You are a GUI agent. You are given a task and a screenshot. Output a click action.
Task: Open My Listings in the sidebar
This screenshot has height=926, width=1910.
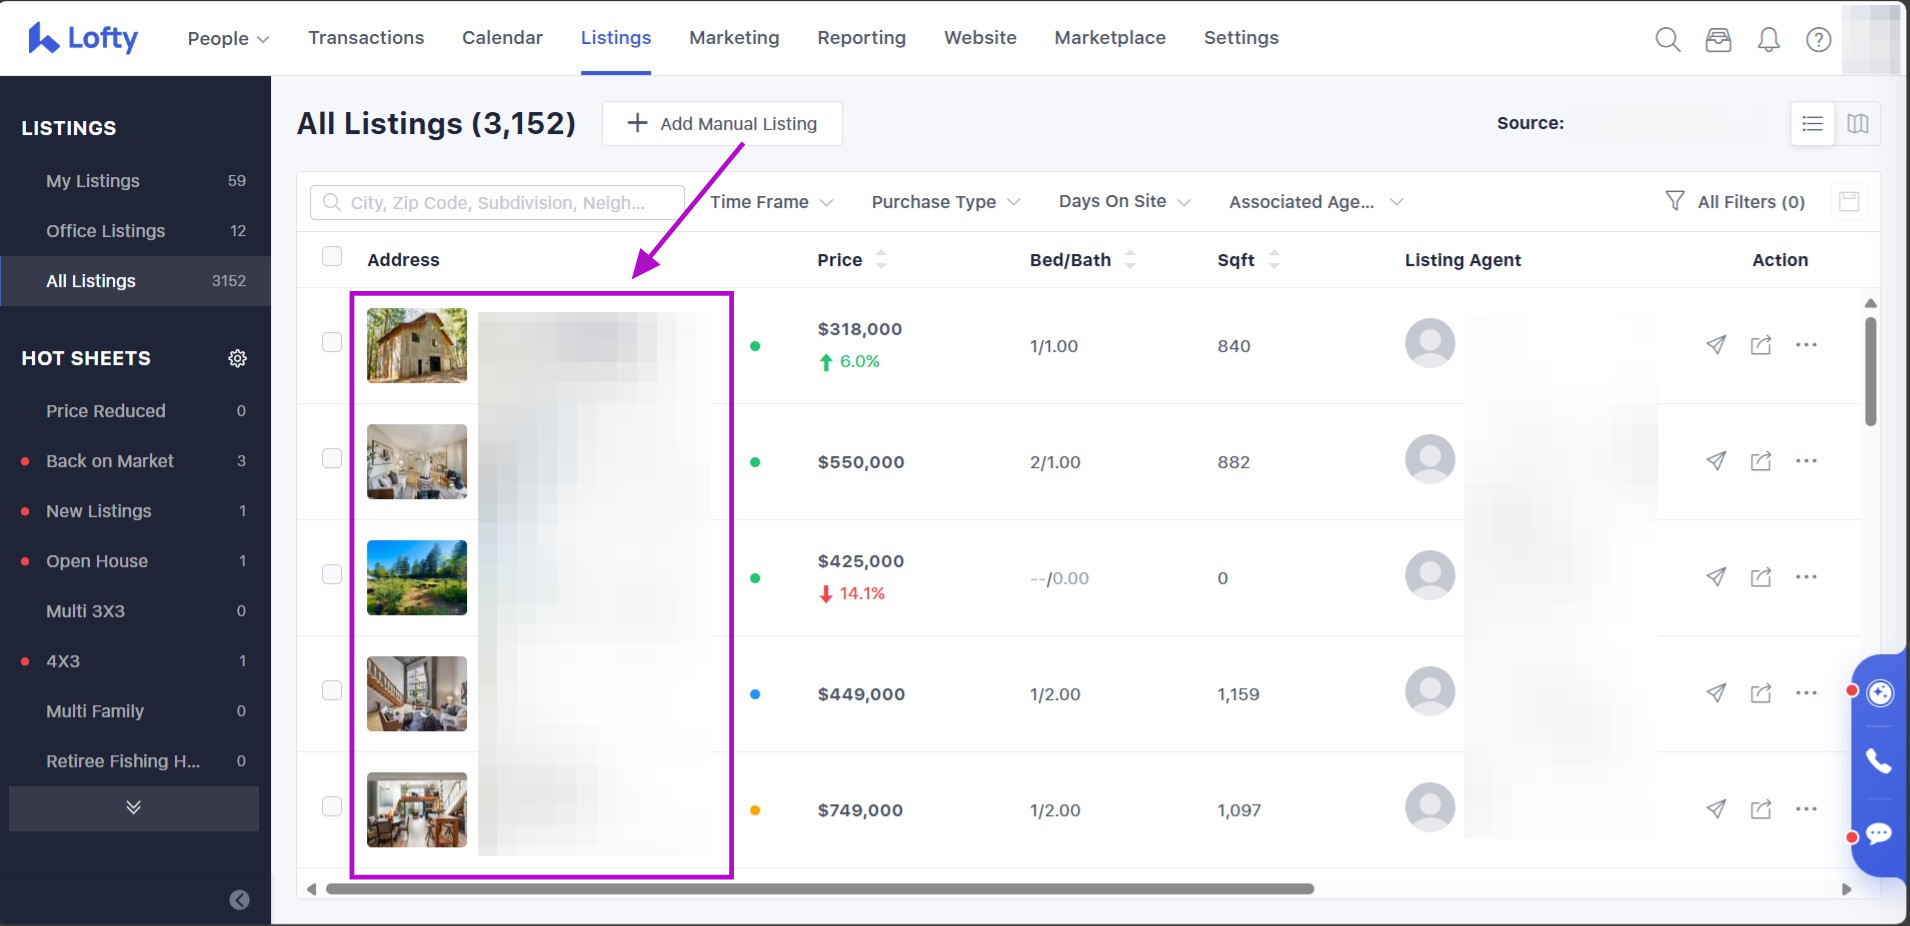93,181
